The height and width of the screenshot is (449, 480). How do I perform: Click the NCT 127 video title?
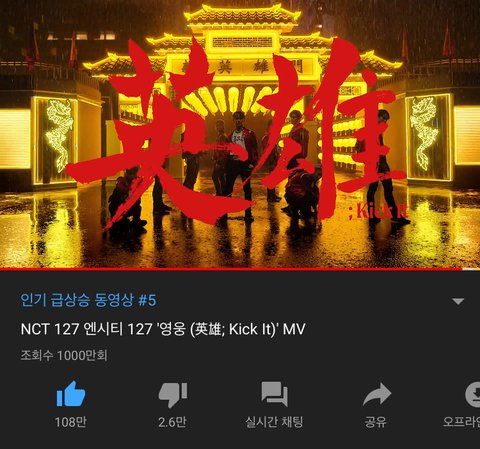pos(163,329)
